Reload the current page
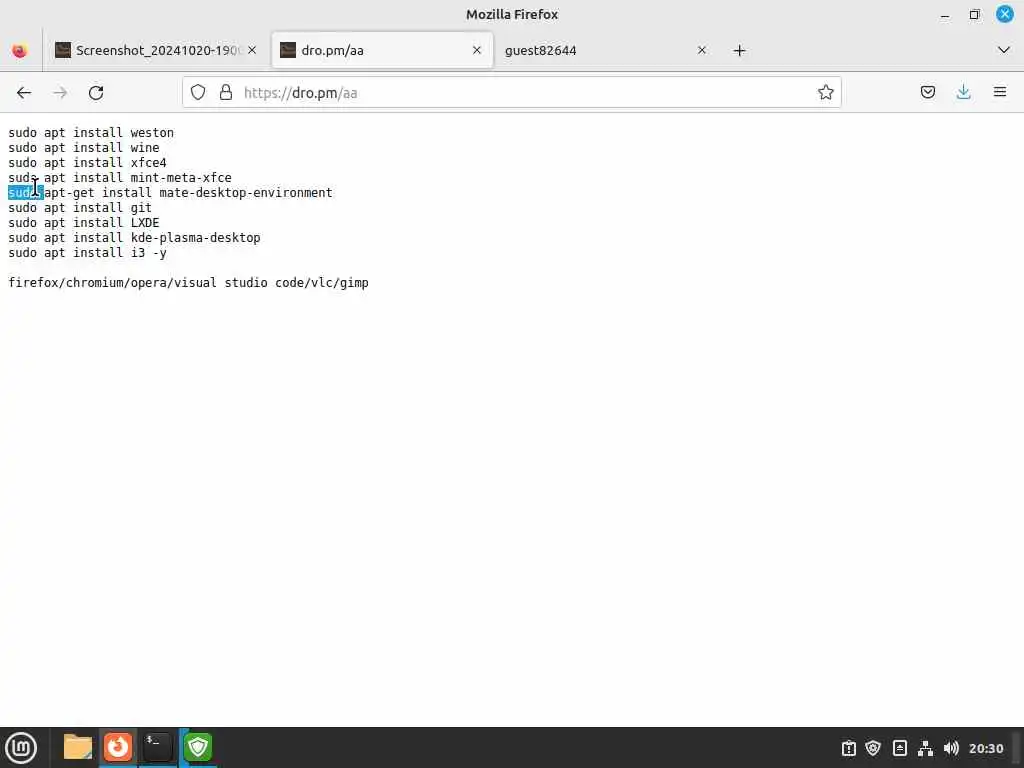Screen dimensions: 1024x768 point(96,93)
